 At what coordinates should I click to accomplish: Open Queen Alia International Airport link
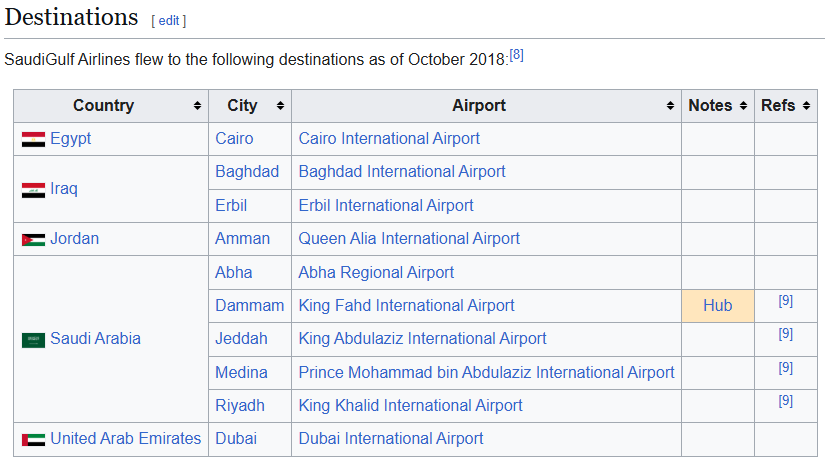pos(409,239)
